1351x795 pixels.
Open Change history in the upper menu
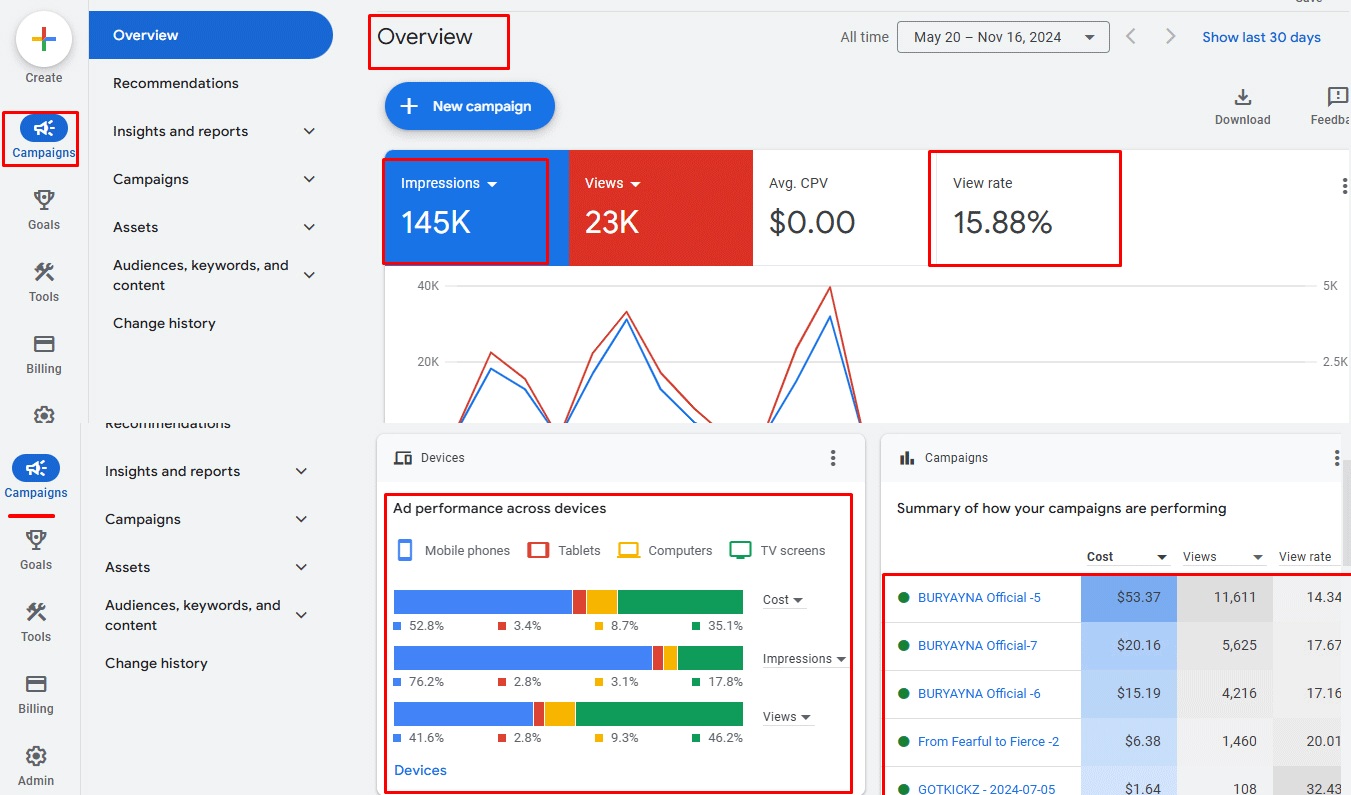click(x=164, y=323)
